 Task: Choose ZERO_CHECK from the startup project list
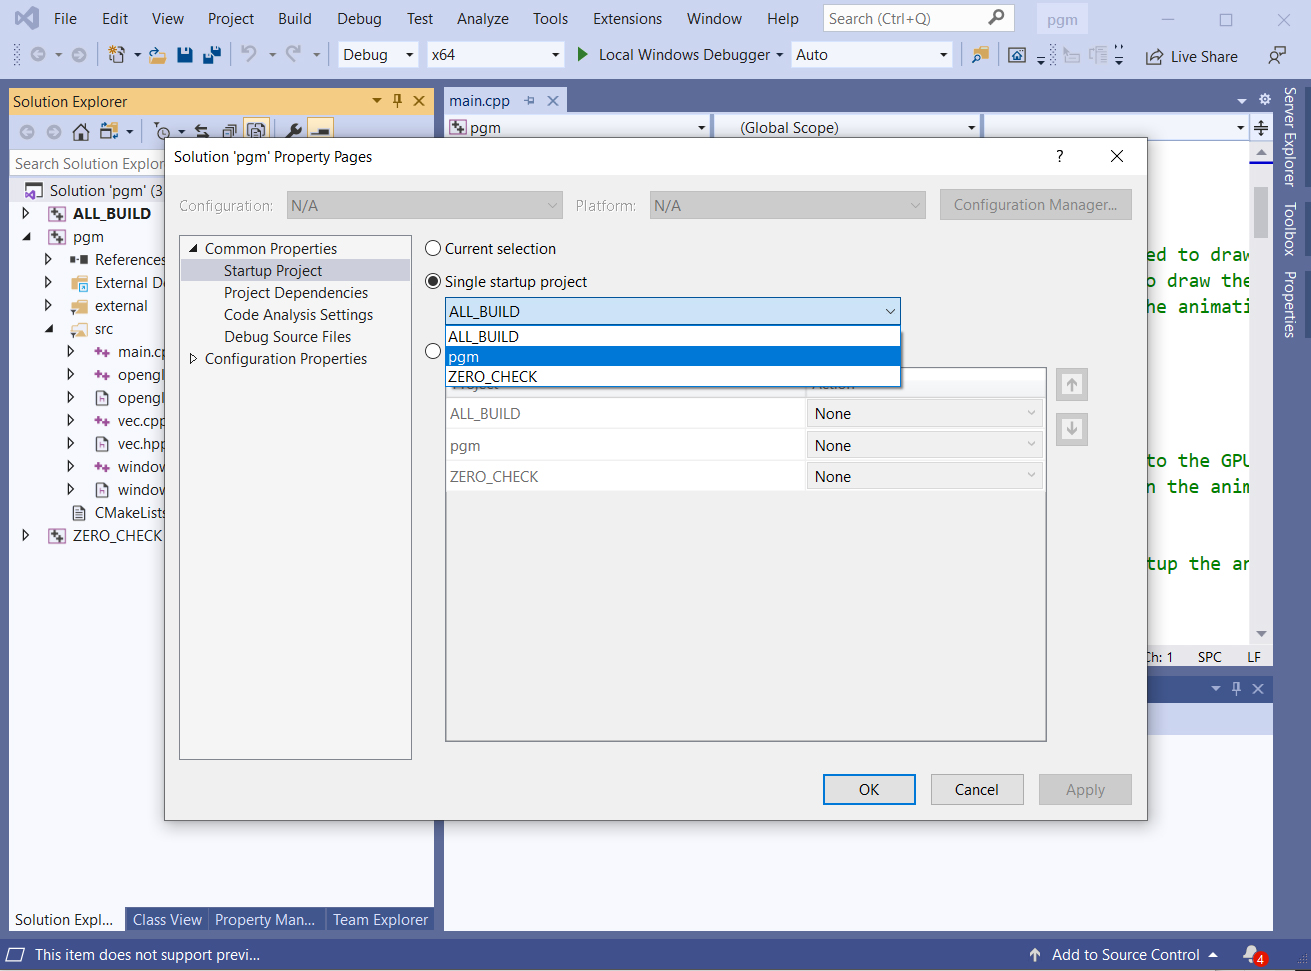click(x=673, y=377)
